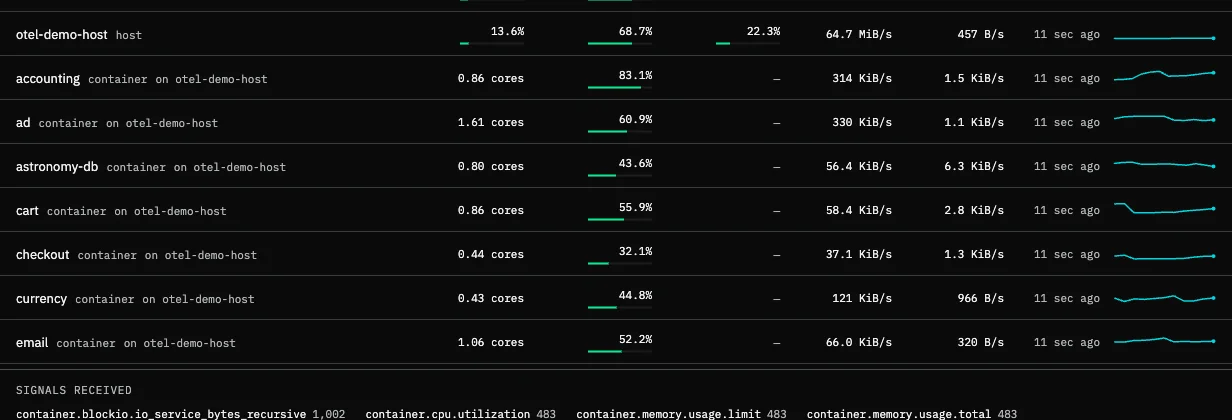Click the checkout row sparkline chart
Screen dimensions: 1232x420
[1164, 255]
